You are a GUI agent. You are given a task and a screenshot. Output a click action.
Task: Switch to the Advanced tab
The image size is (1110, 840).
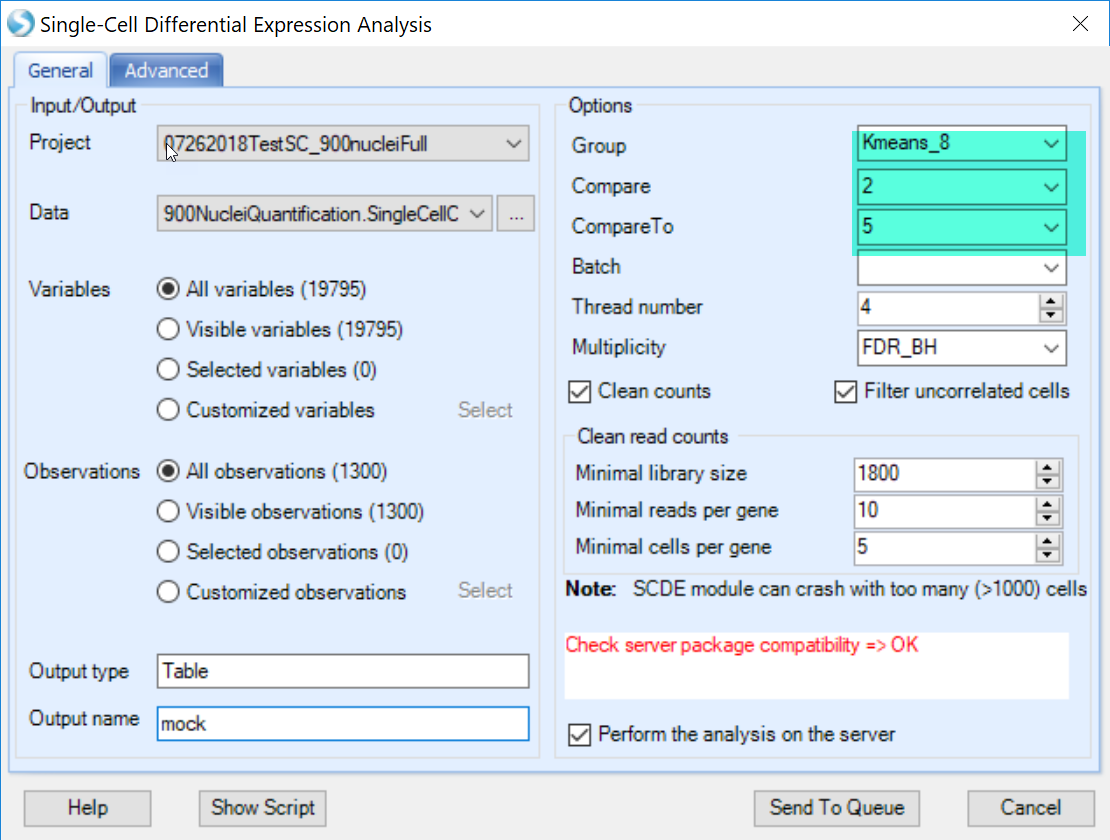pyautogui.click(x=166, y=71)
